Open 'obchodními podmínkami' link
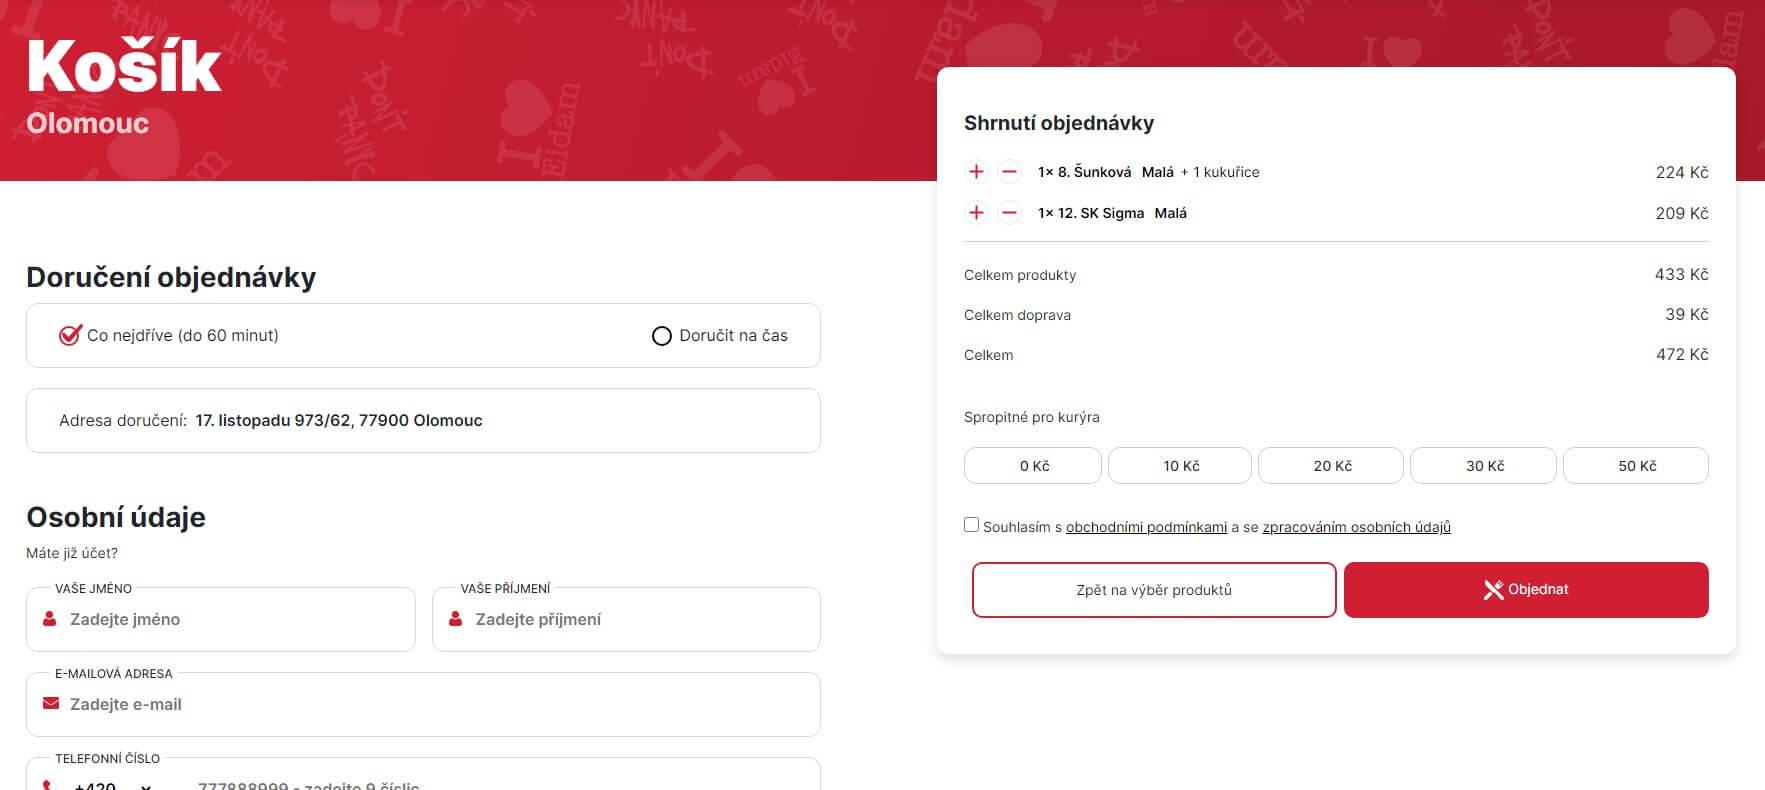1765x790 pixels. click(x=1146, y=527)
